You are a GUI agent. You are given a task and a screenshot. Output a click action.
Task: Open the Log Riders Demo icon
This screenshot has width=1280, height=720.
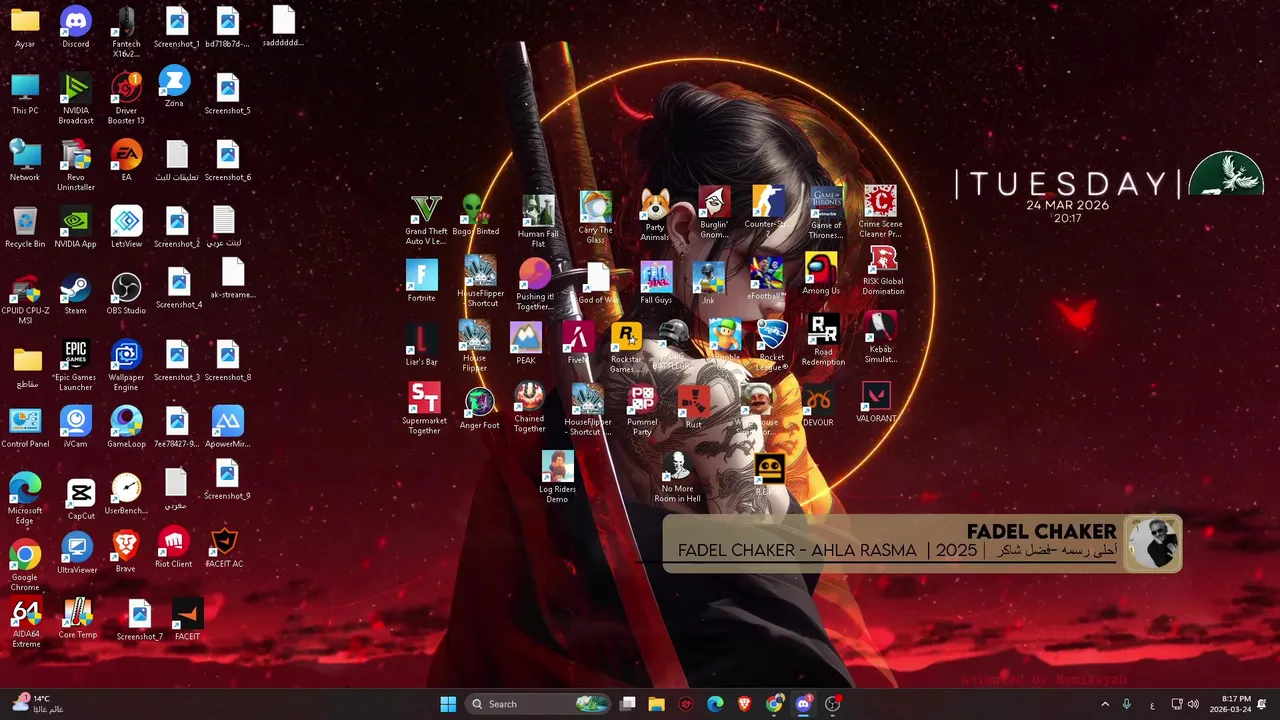[x=557, y=476]
